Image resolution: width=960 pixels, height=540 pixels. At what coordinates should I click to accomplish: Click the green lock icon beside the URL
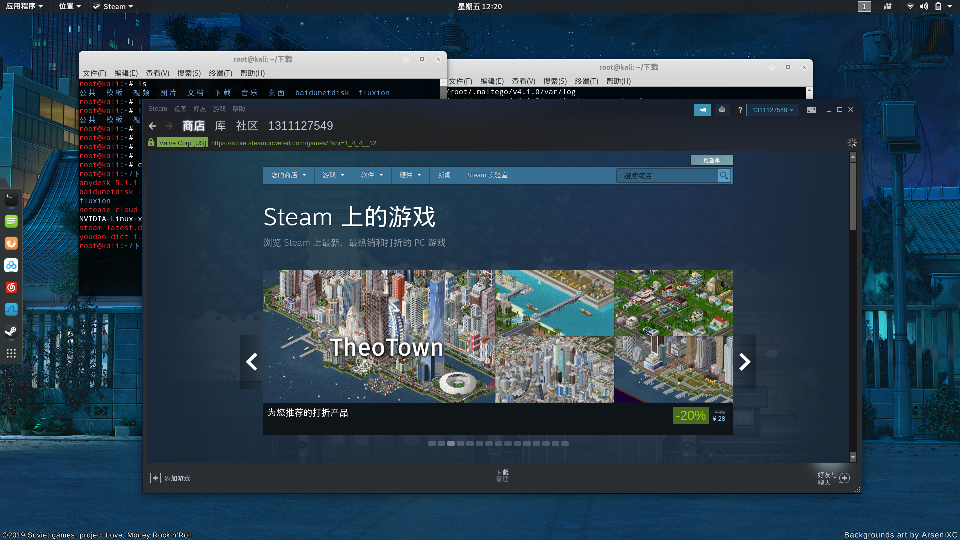point(151,142)
